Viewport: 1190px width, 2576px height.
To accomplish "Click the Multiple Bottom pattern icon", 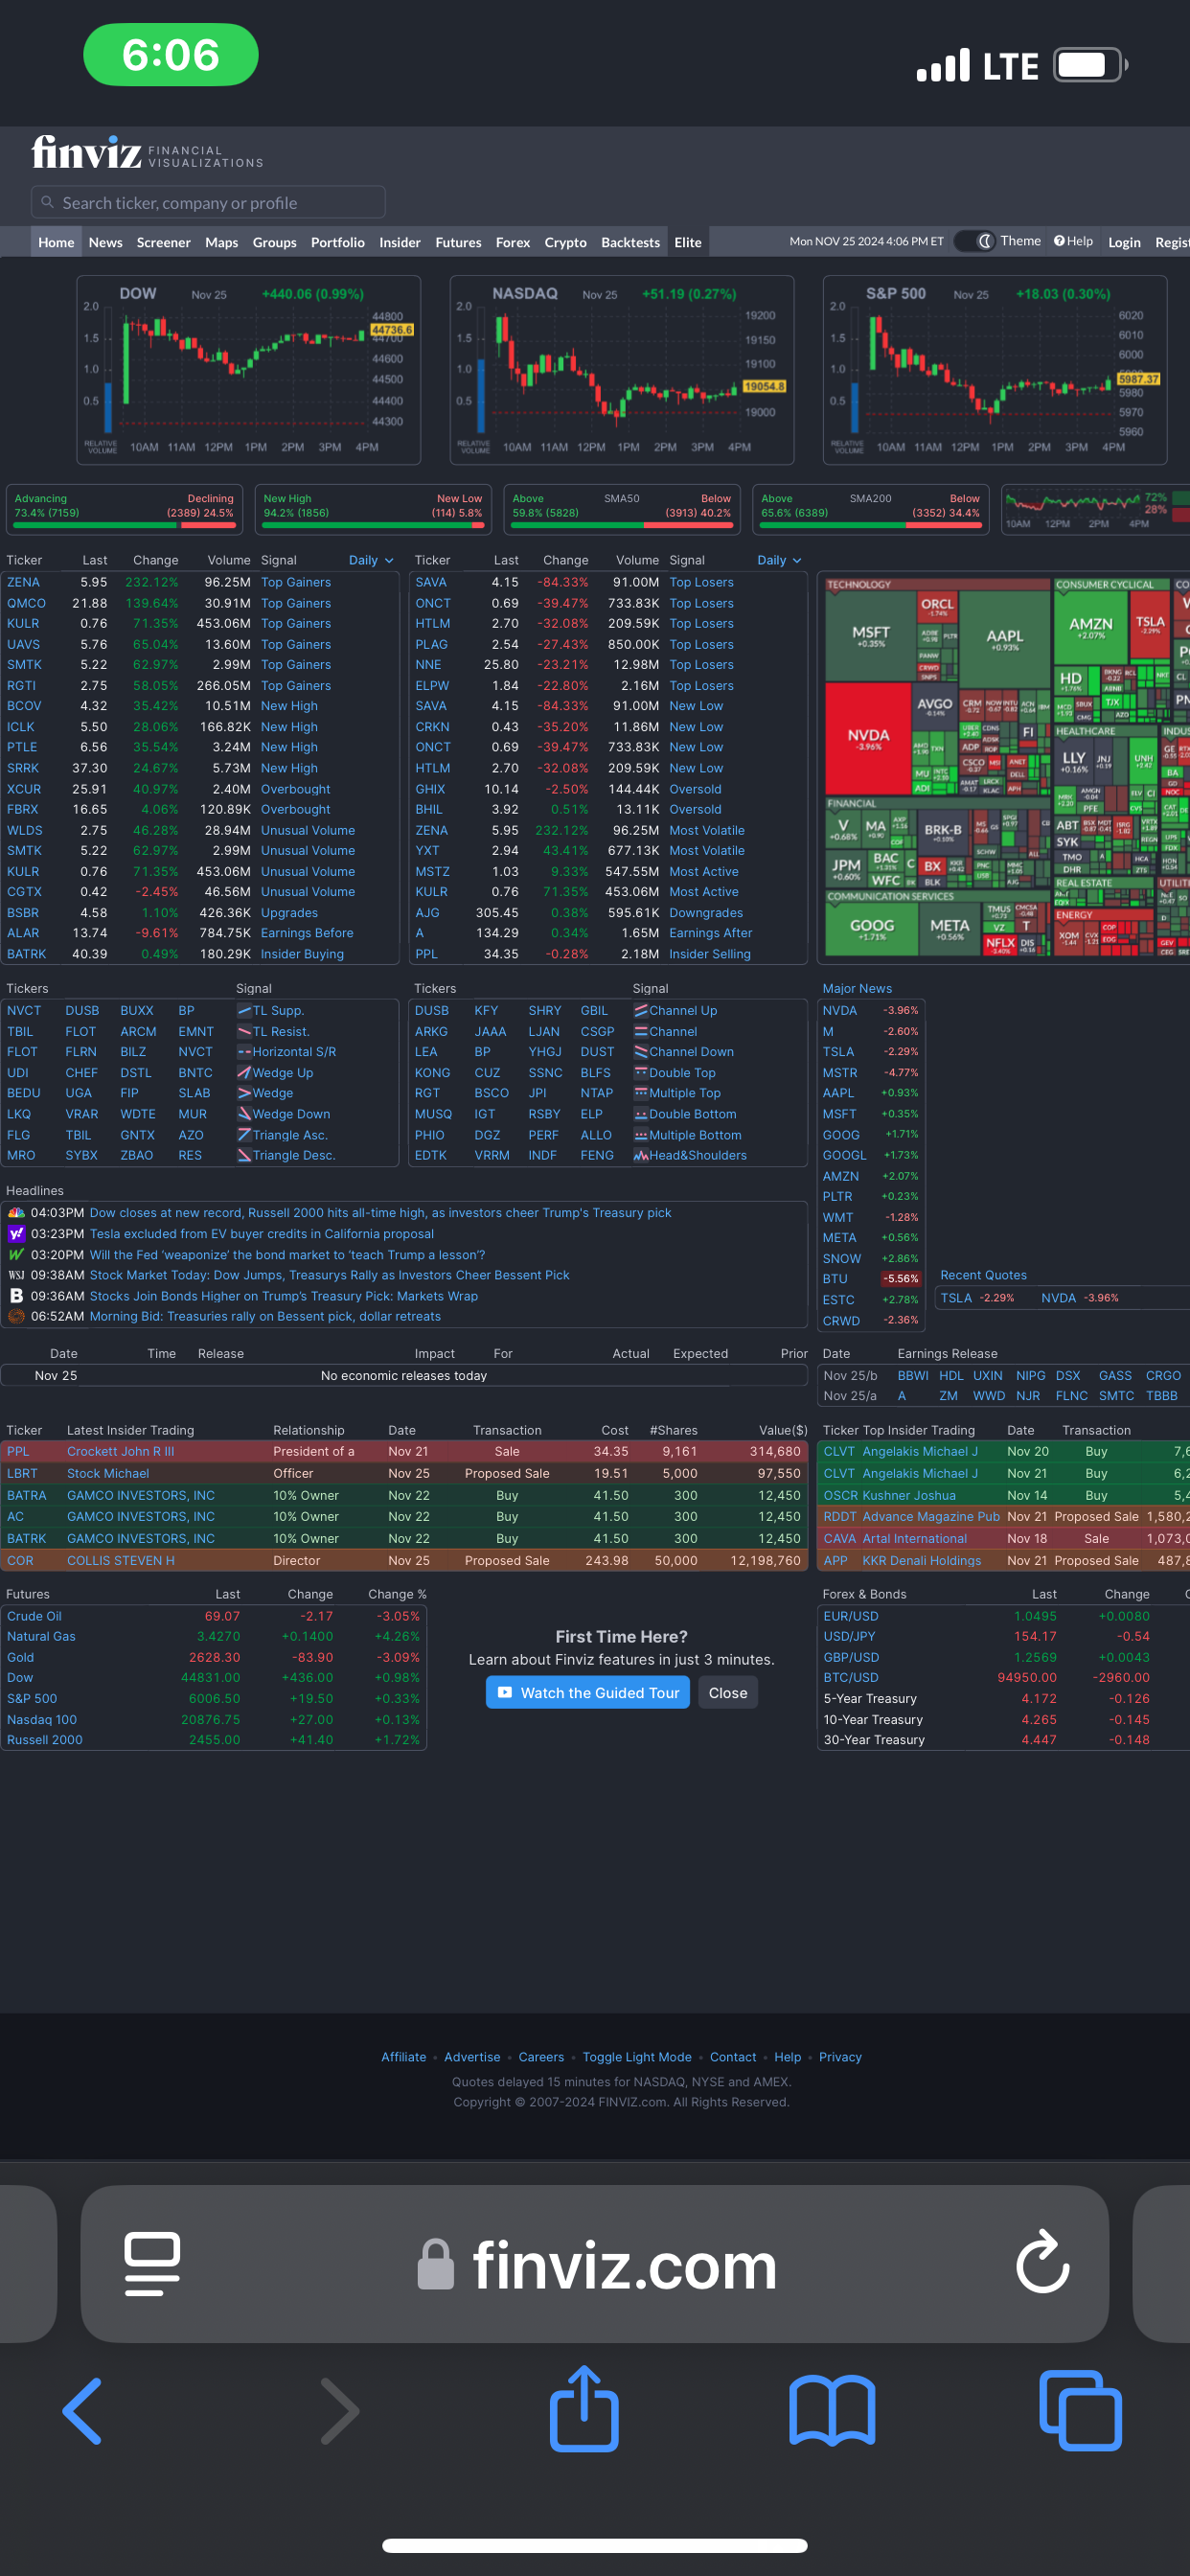I will (x=641, y=1135).
